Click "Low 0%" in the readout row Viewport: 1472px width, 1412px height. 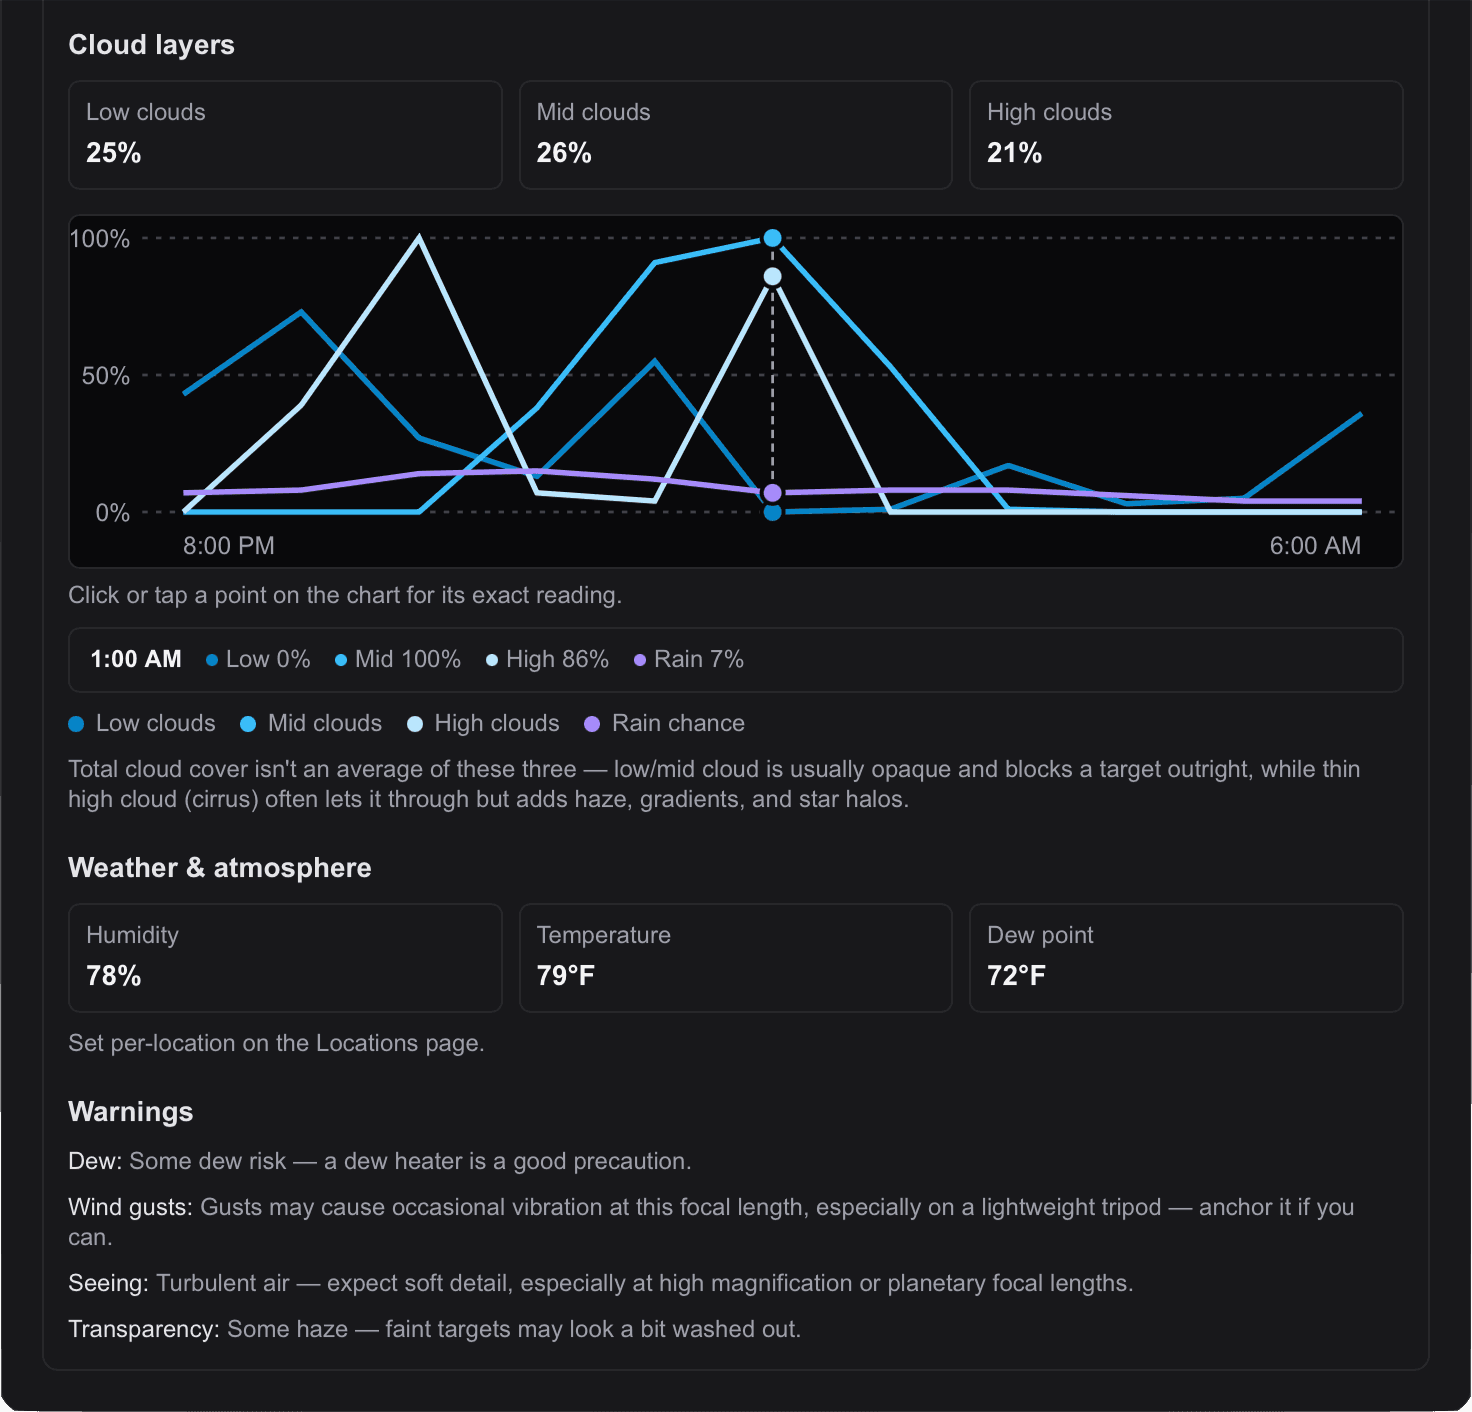258,659
